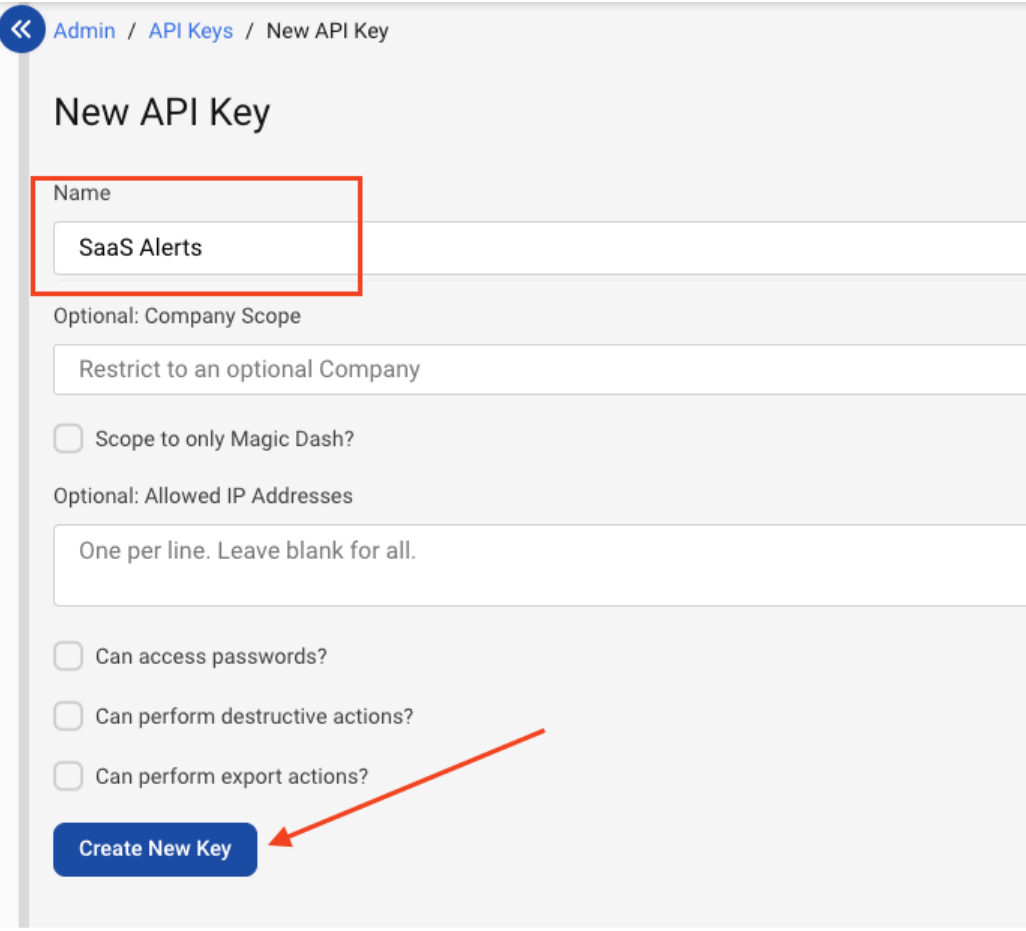Enable Can perform destructive actions
The image size is (1026, 931).
tap(67, 716)
